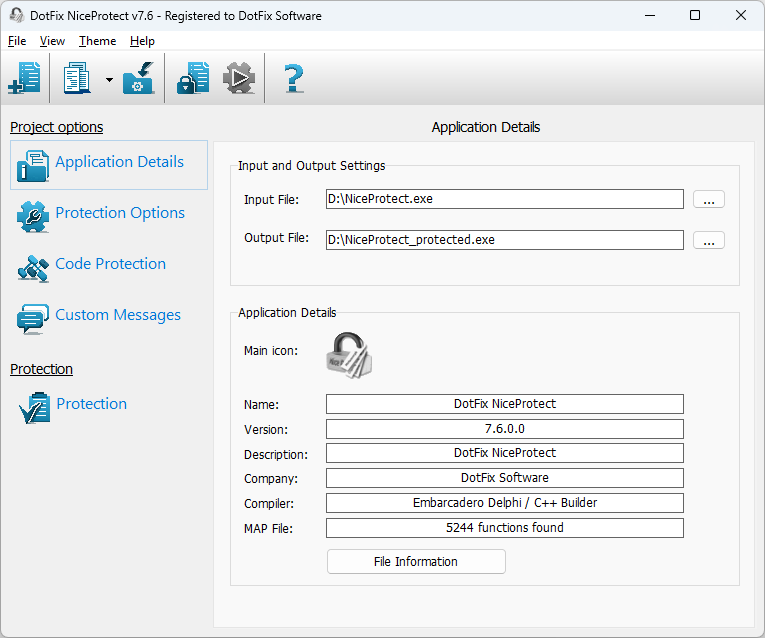Click the Run gear-play toolbar icon
This screenshot has width=765, height=638.
(x=239, y=78)
